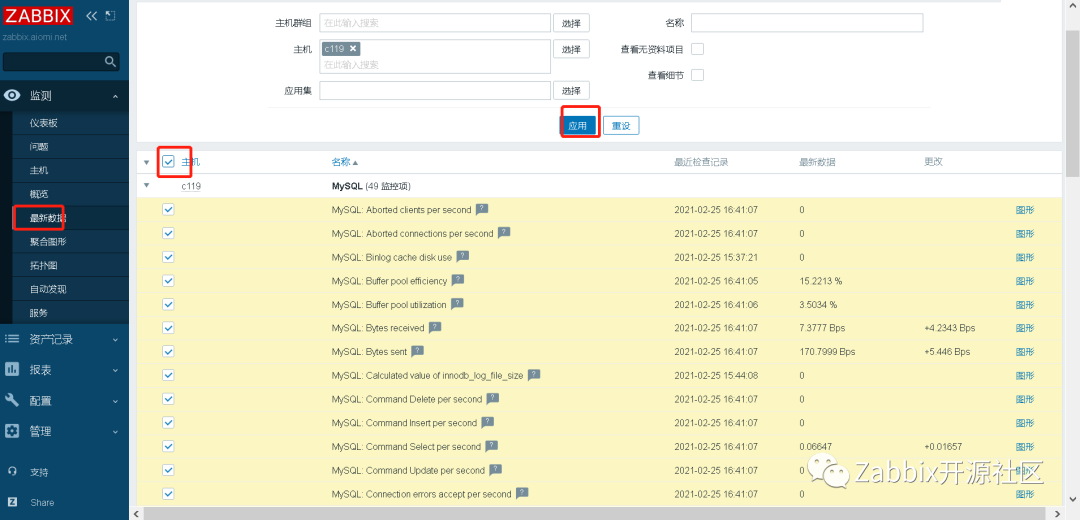
Task: Click the 应用 apply button
Action: point(577,125)
